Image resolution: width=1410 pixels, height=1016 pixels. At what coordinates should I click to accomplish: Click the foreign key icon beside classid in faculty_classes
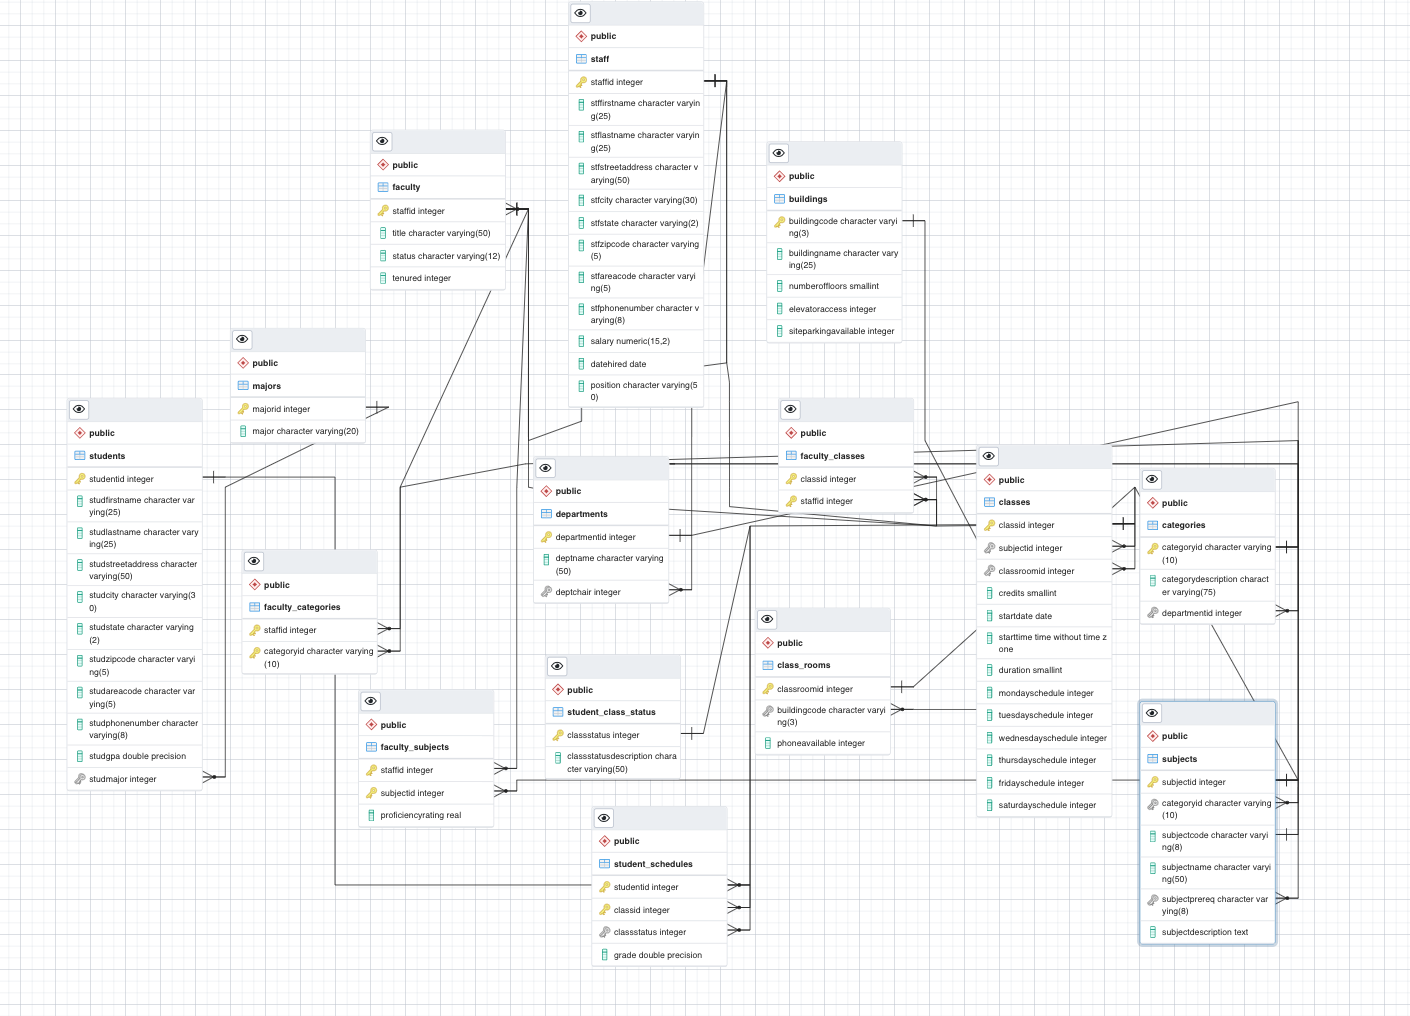[x=792, y=478]
